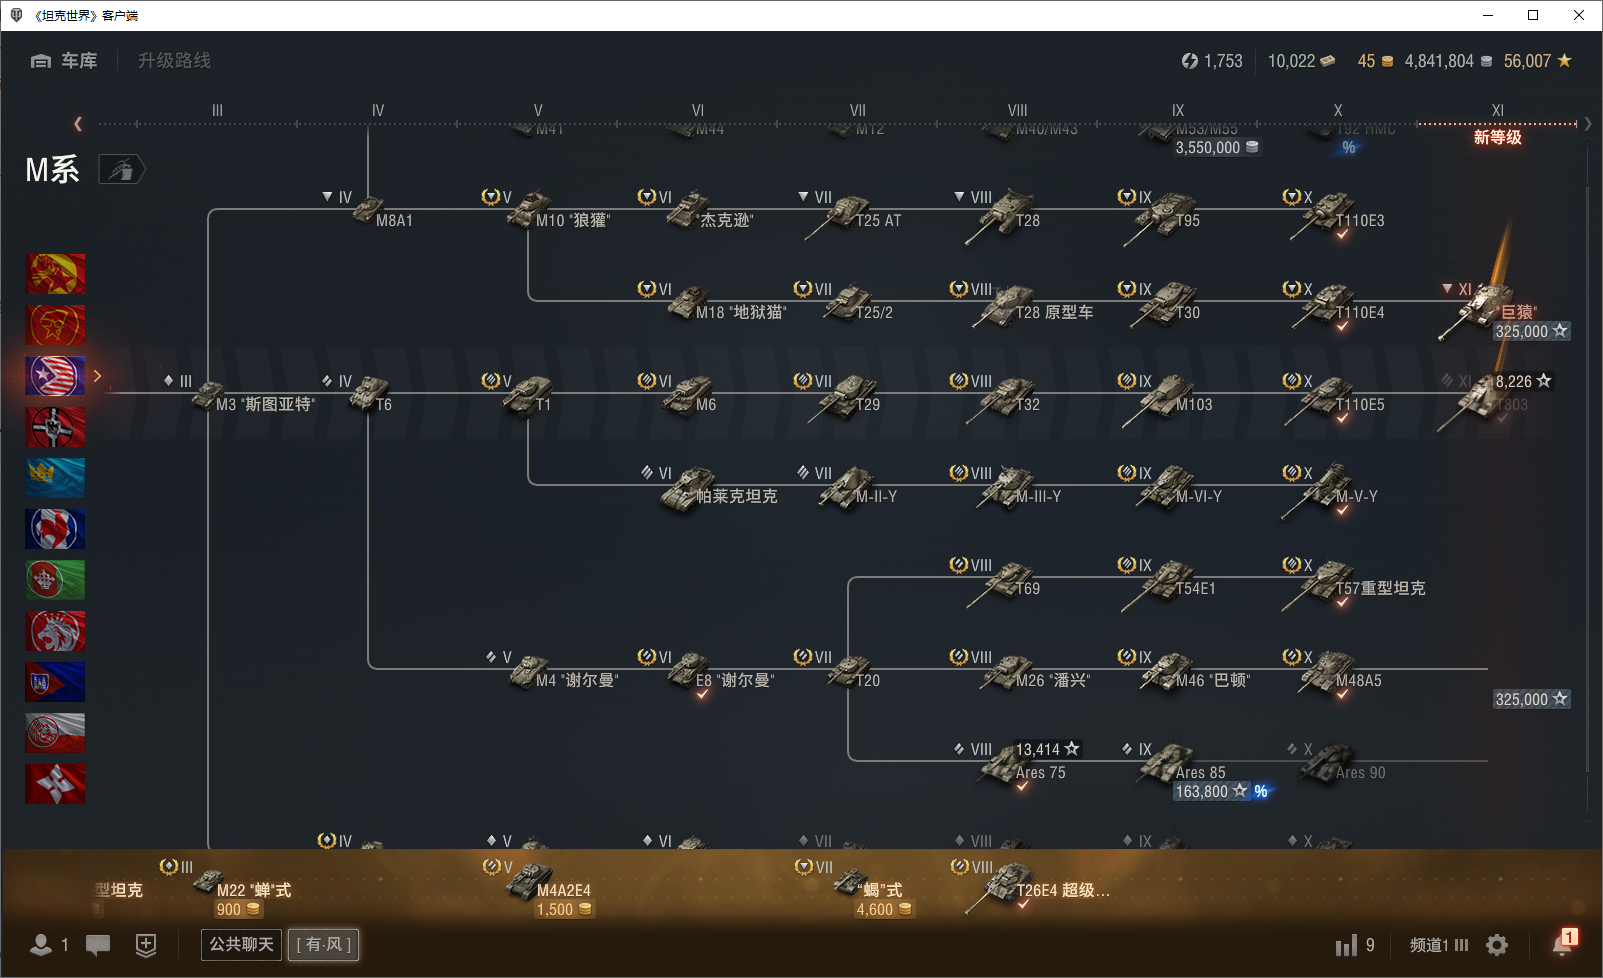The image size is (1603, 978).
Task: Click the 56,007 free experience balance
Action: coord(1537,61)
